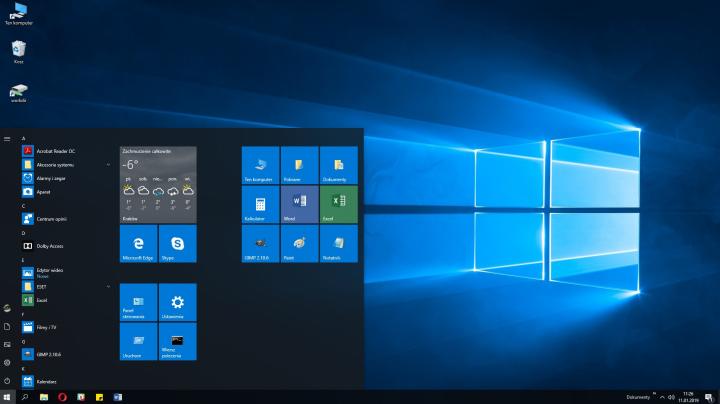Open the taskbar Dokumenty toolbar

pyautogui.click(x=638, y=397)
